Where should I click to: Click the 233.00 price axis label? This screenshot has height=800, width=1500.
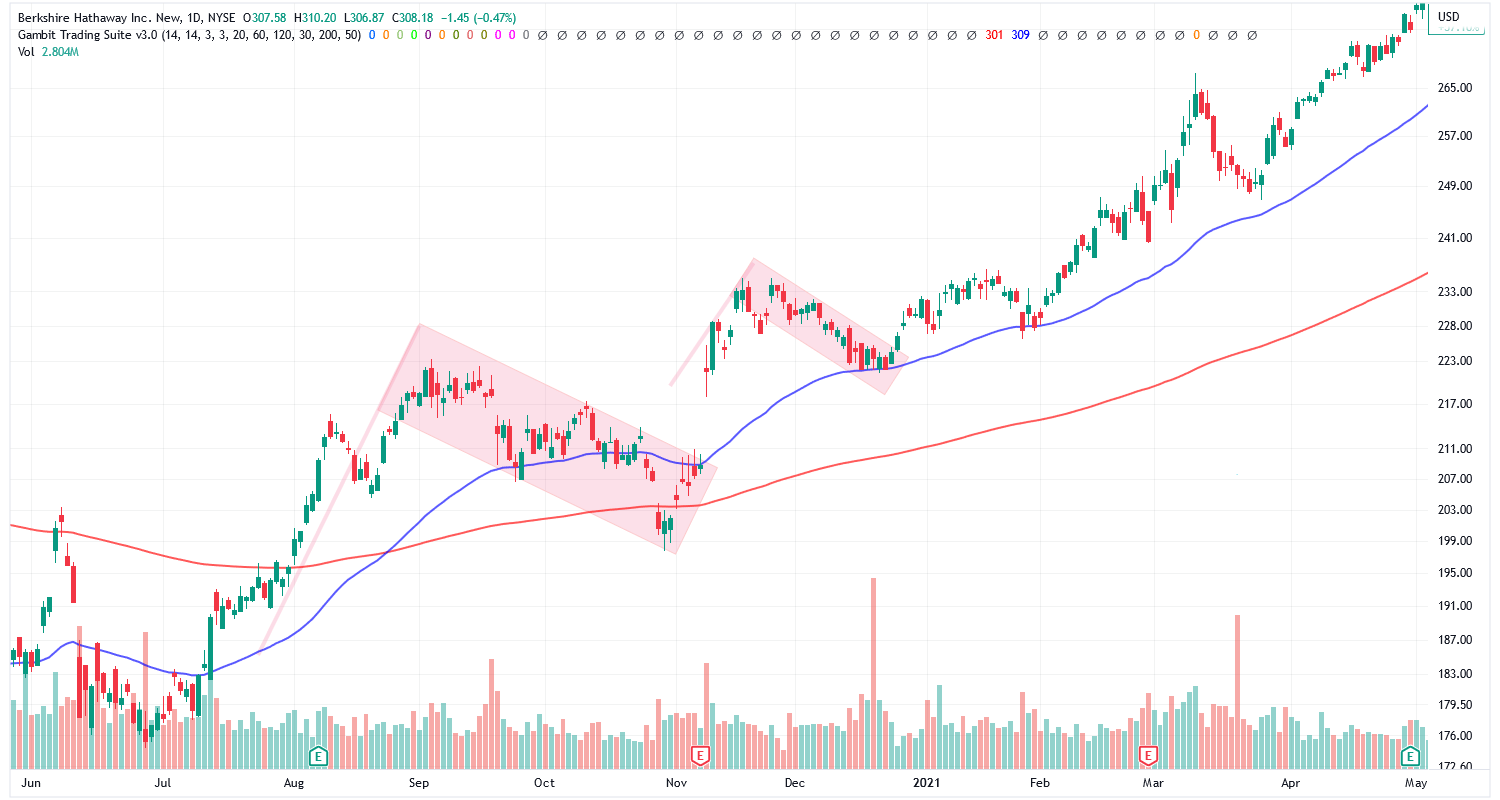(x=1453, y=292)
